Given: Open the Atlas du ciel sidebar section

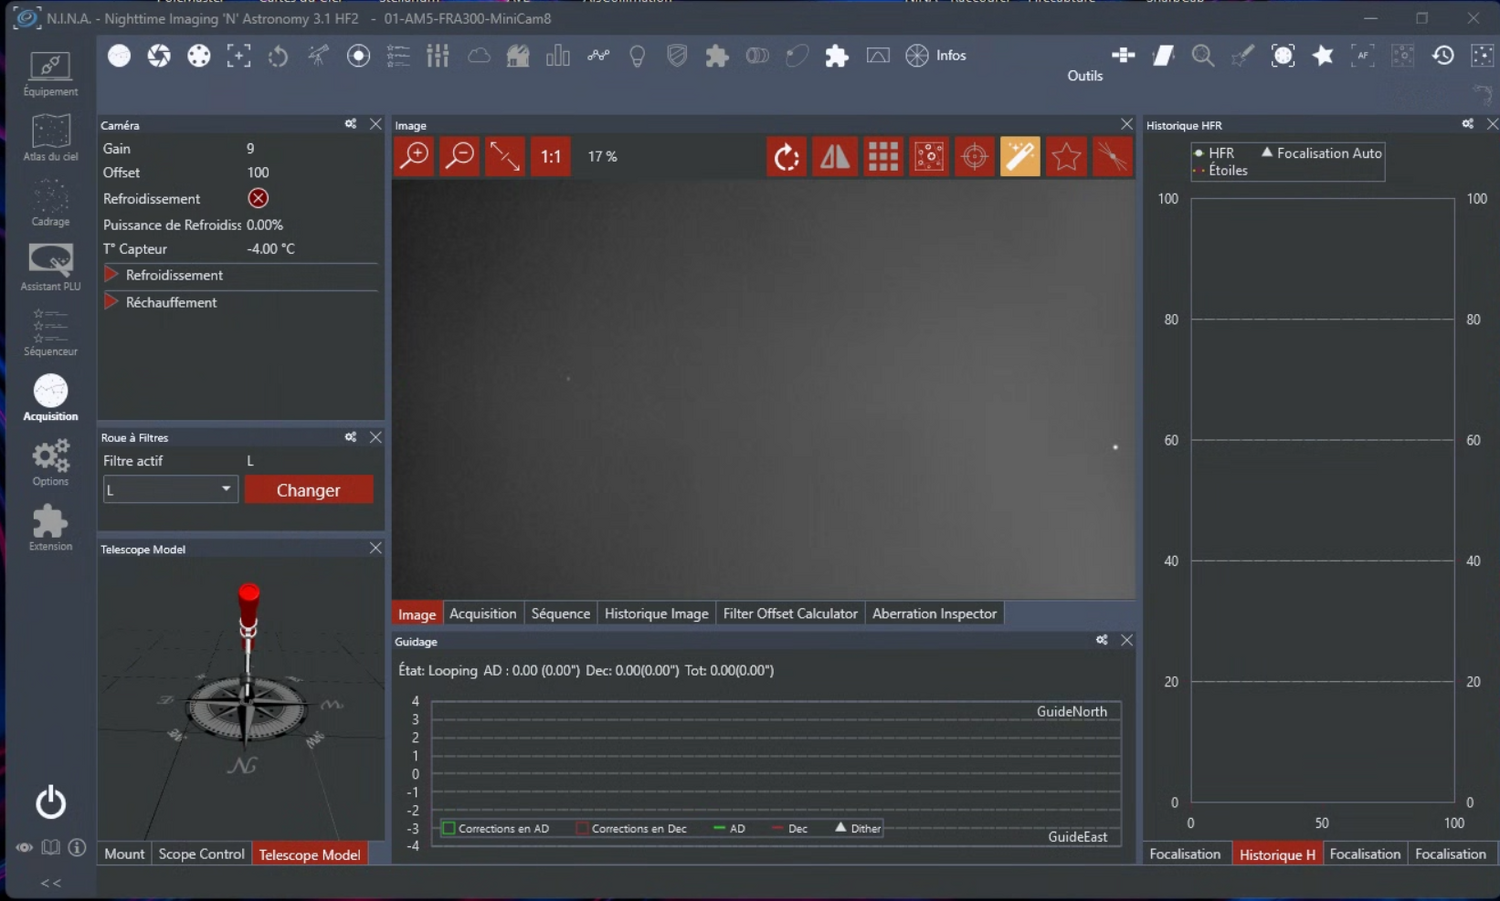Looking at the screenshot, I should coord(50,138).
